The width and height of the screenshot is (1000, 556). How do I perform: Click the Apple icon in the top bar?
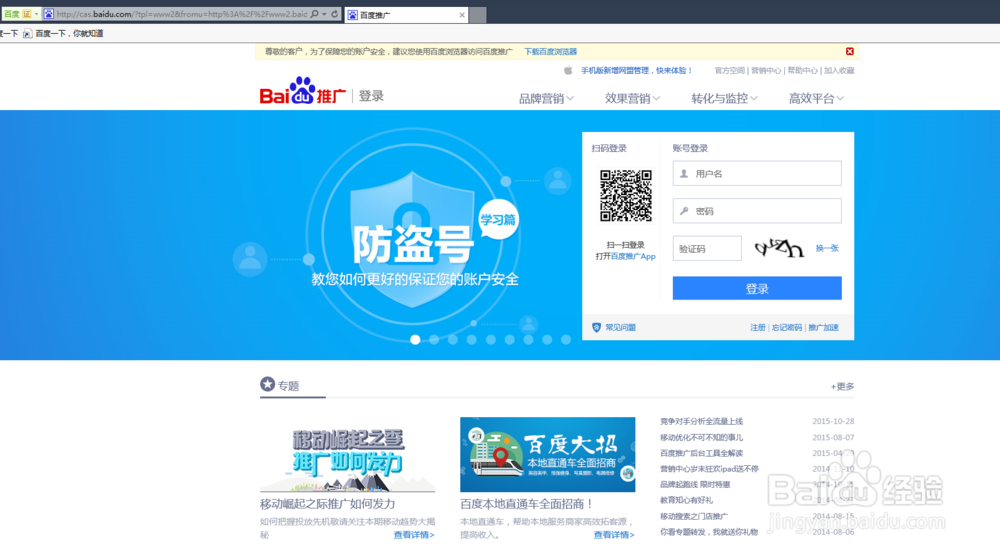(x=568, y=70)
